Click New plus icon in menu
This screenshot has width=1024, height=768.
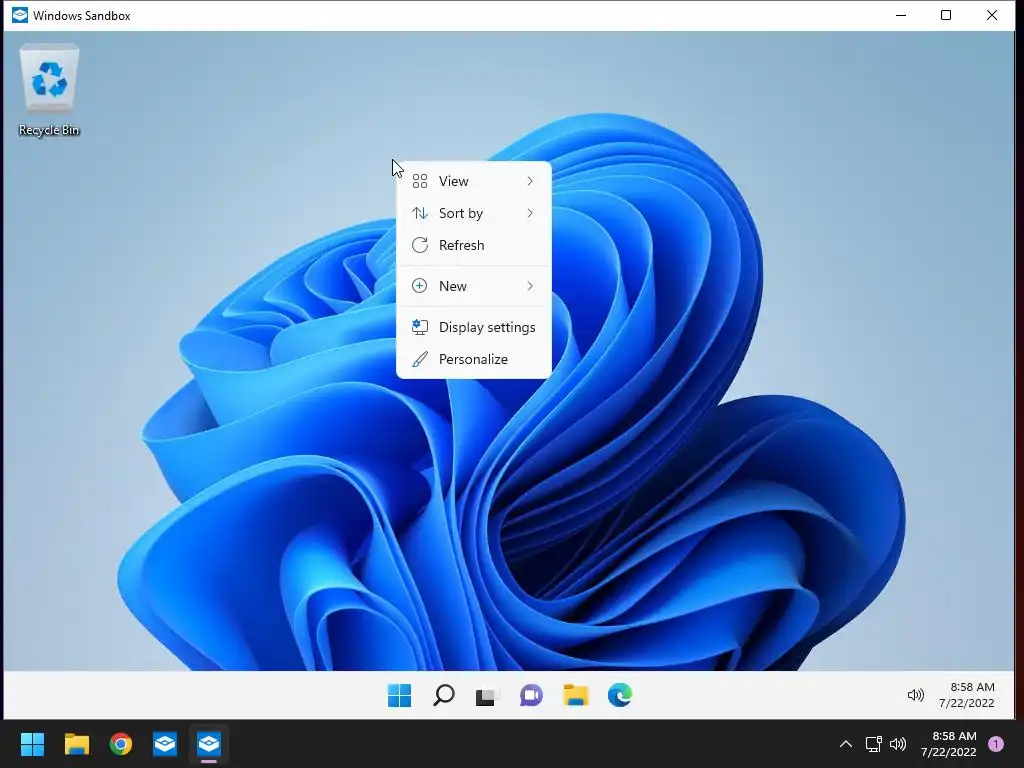click(x=420, y=286)
